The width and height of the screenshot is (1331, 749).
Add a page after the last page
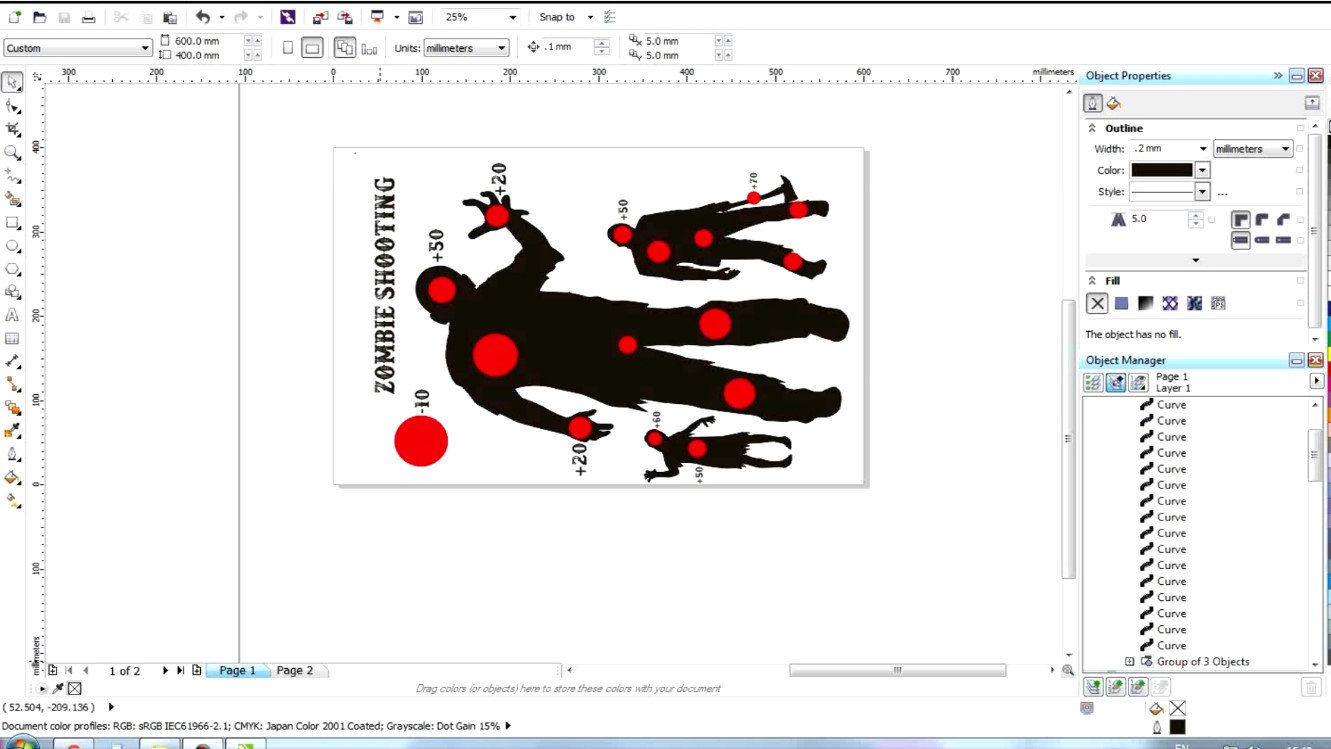197,670
